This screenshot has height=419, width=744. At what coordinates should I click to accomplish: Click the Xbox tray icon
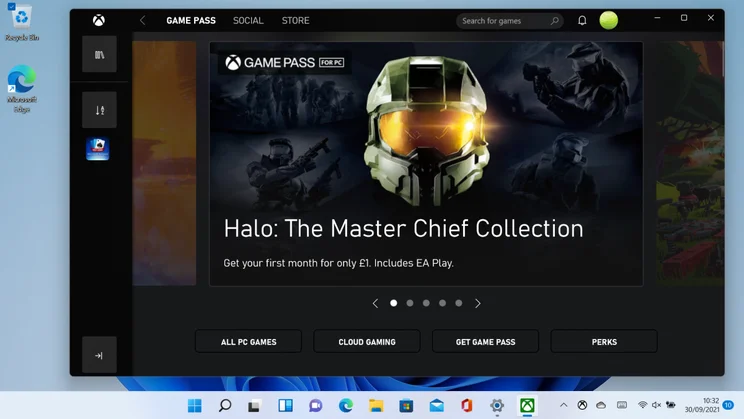click(582, 405)
